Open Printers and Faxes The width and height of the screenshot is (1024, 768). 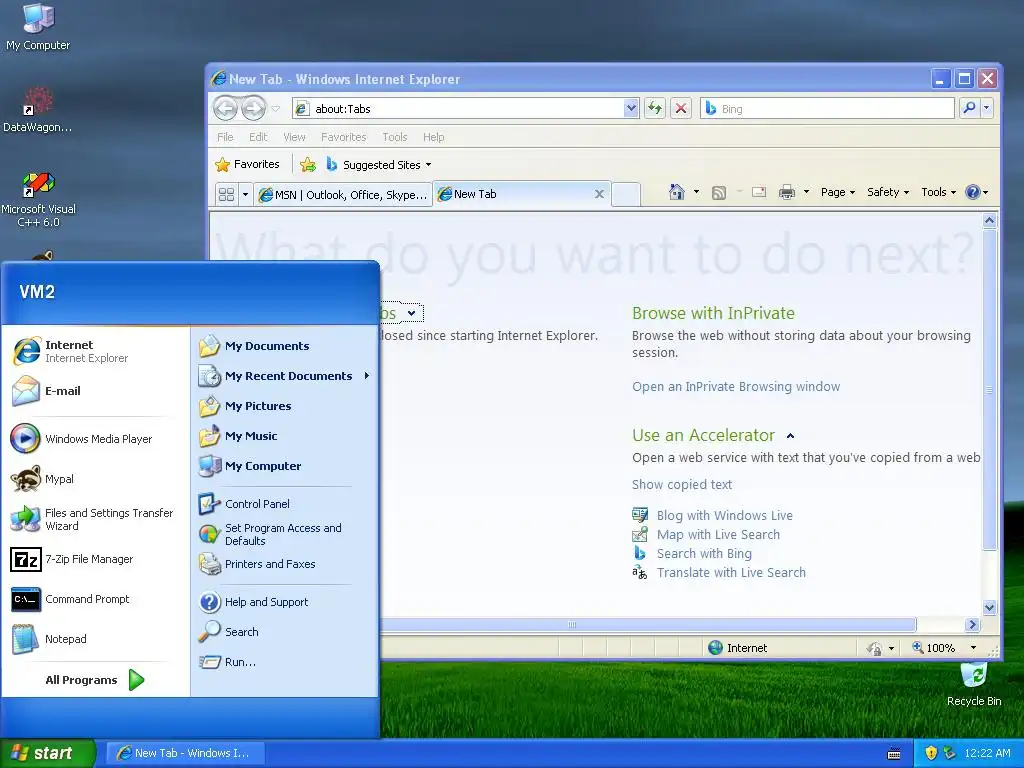[x=284, y=564]
